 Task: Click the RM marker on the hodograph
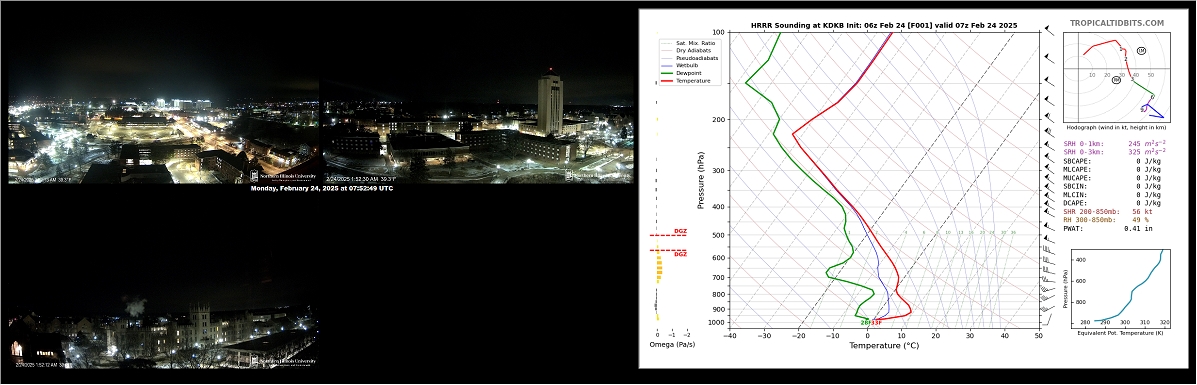(1116, 79)
